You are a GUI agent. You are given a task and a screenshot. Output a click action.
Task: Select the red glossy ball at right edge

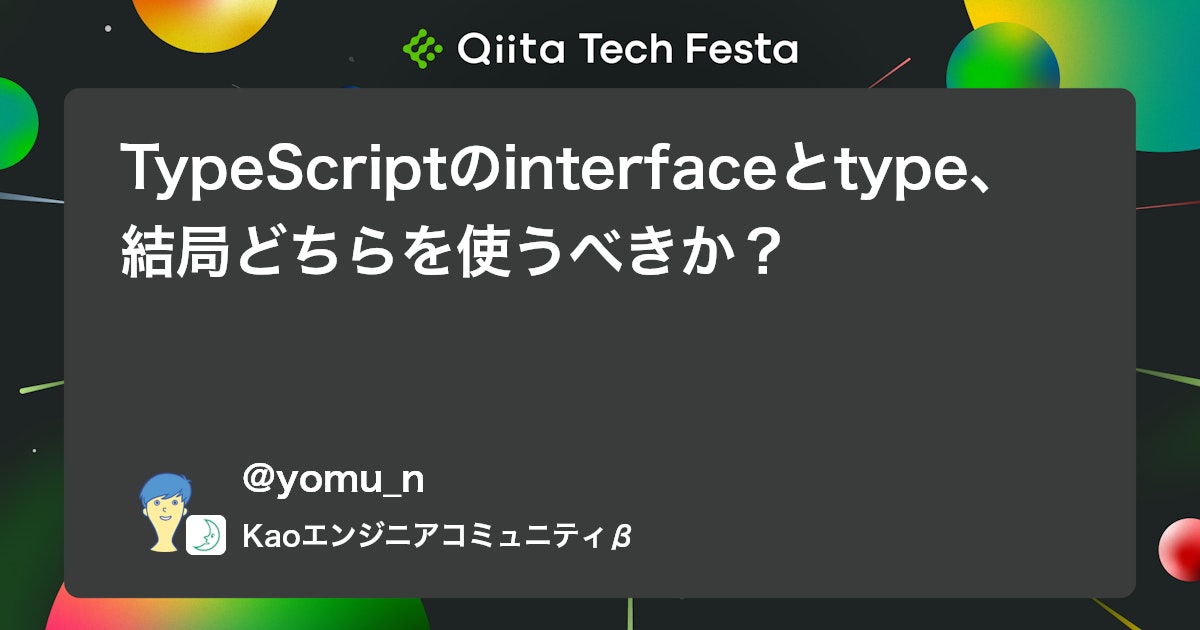point(1180,549)
